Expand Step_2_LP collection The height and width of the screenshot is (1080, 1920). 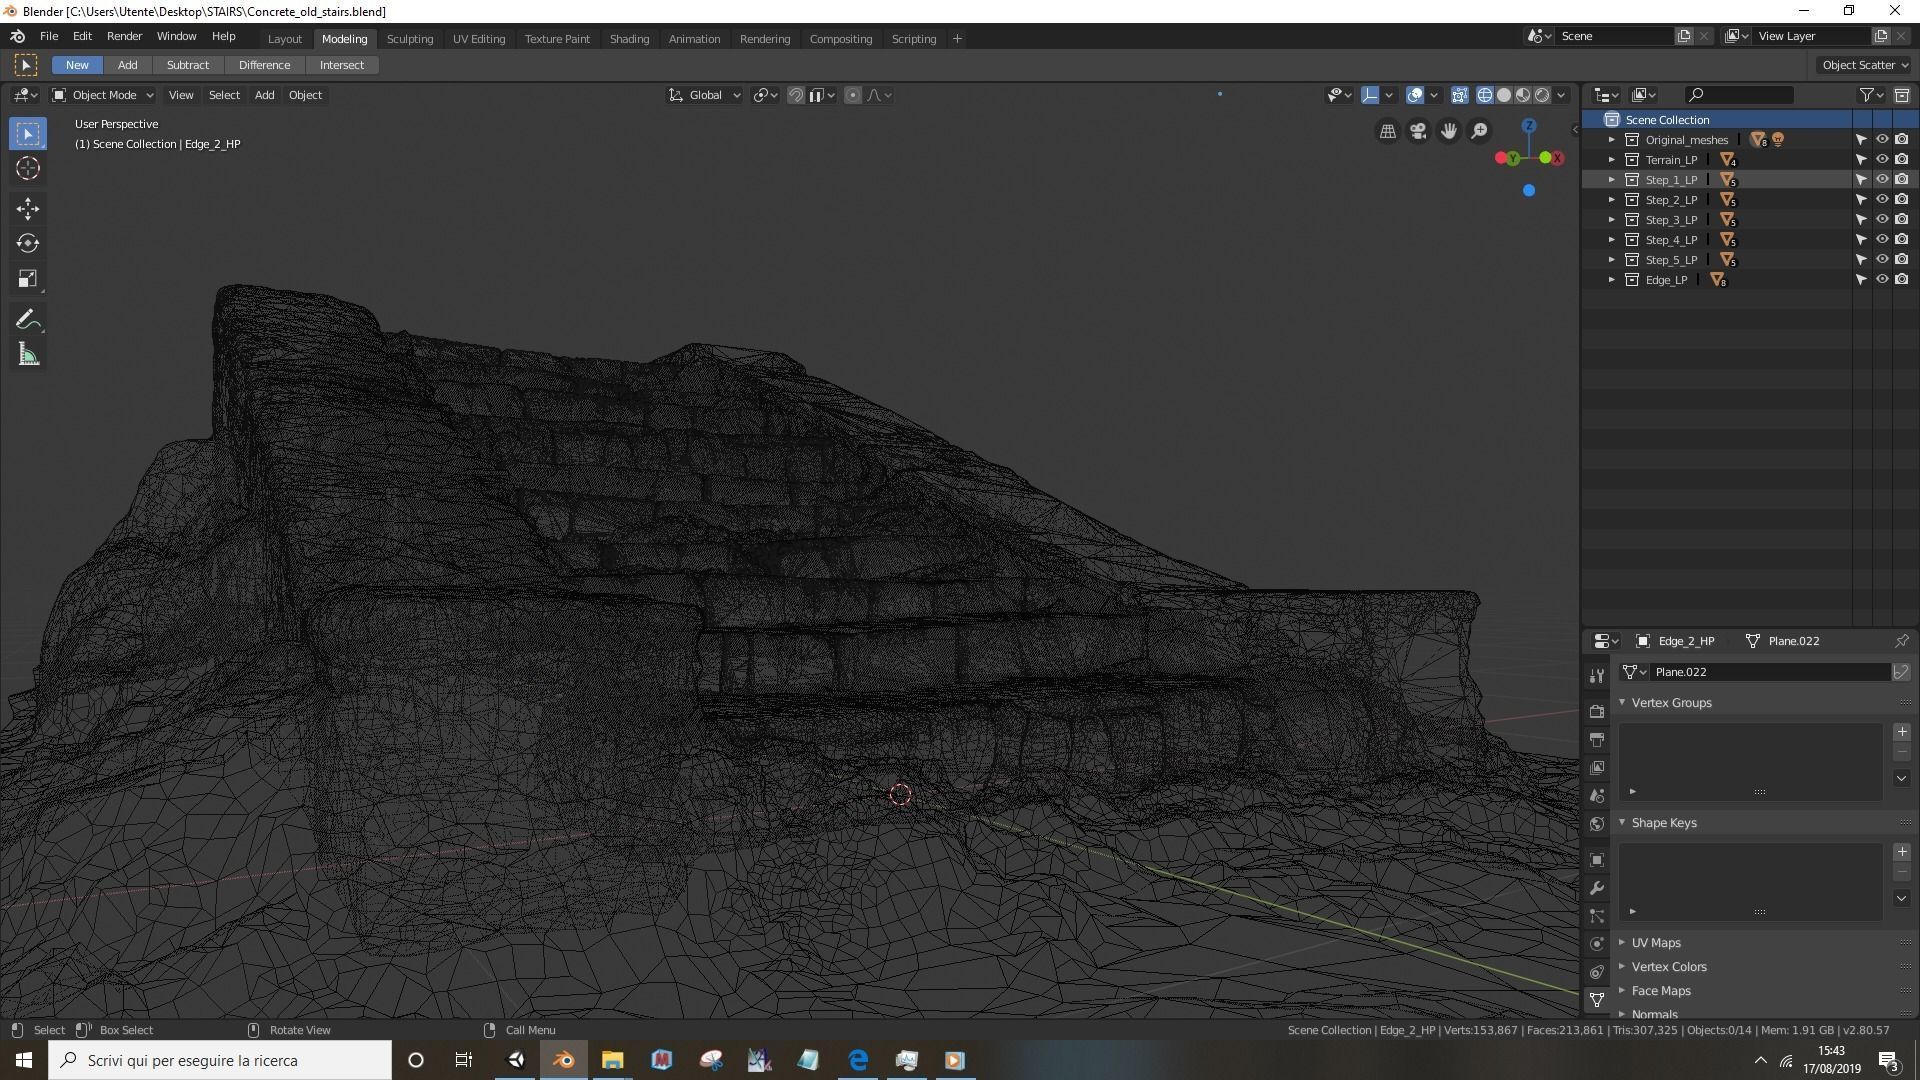[x=1611, y=200]
